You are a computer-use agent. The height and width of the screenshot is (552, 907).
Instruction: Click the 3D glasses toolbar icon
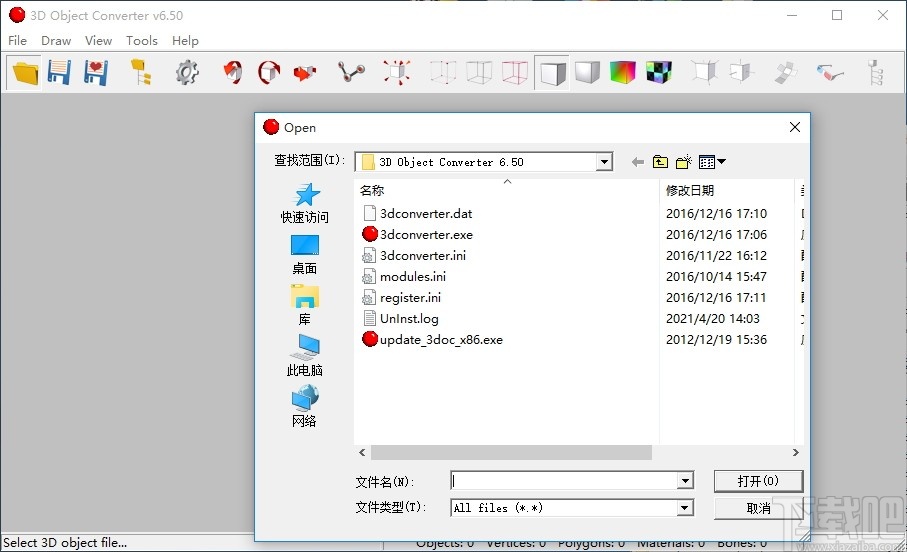click(829, 73)
